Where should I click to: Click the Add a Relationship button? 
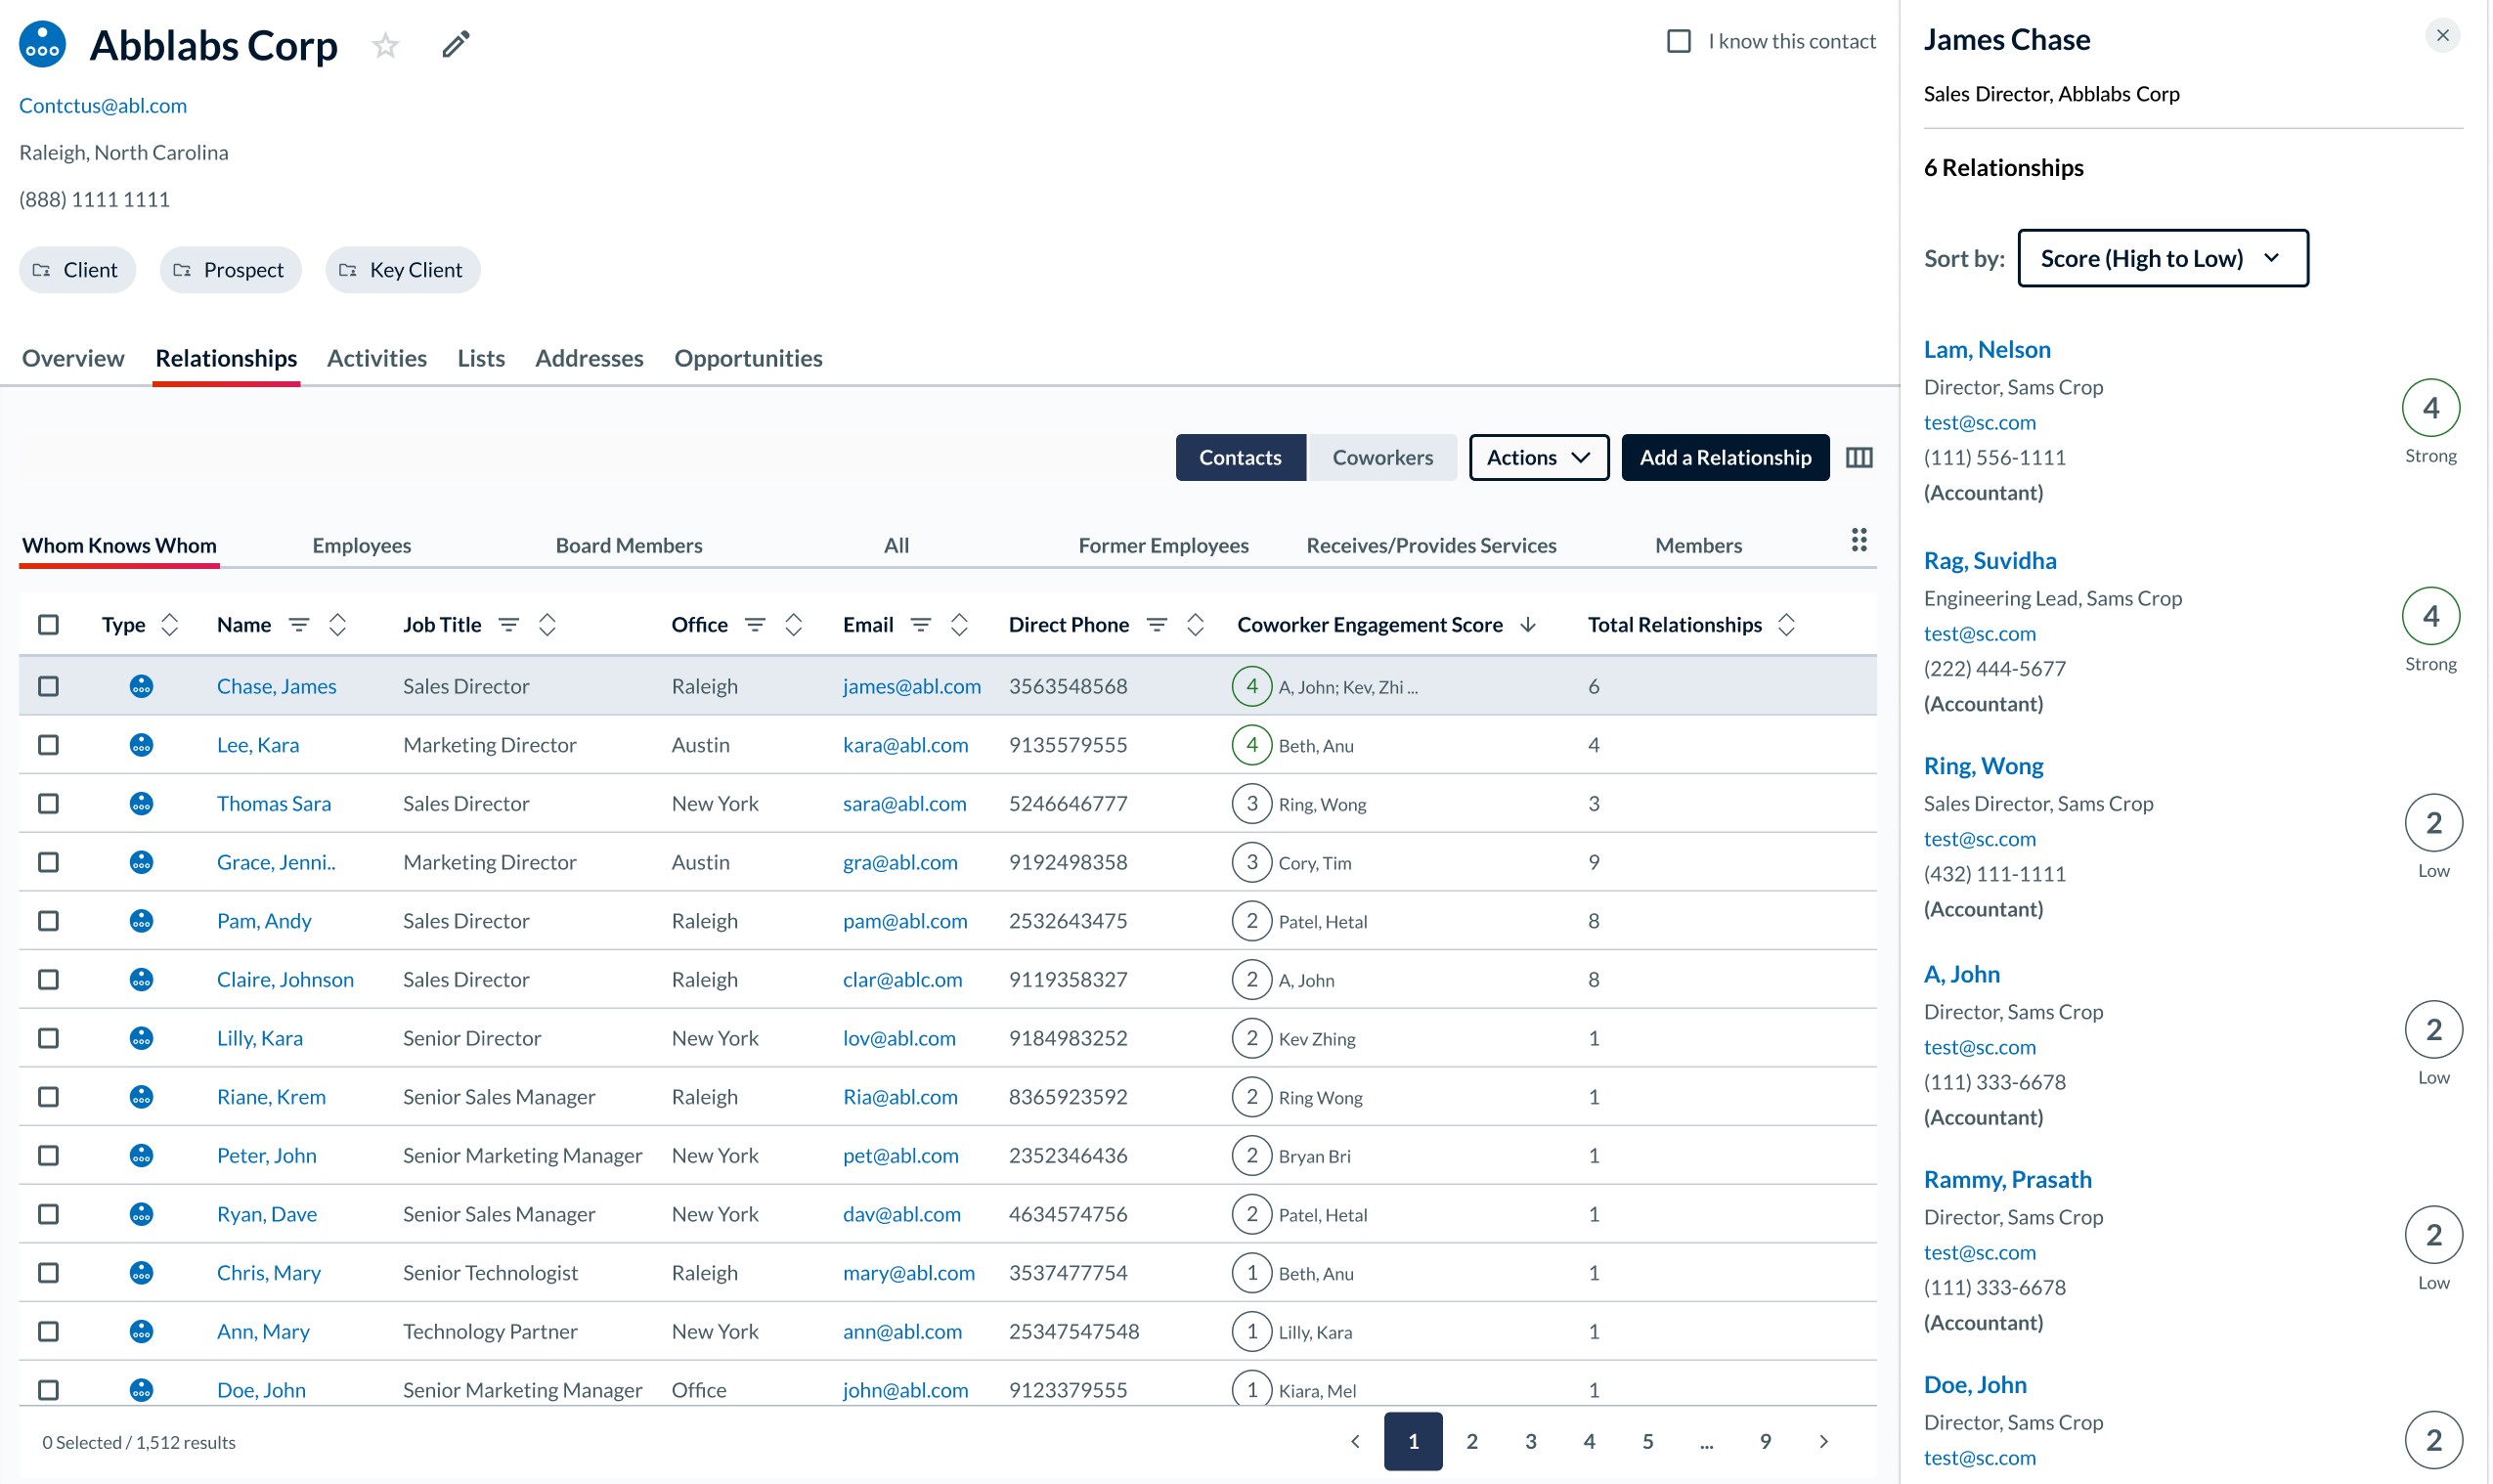tap(1724, 457)
